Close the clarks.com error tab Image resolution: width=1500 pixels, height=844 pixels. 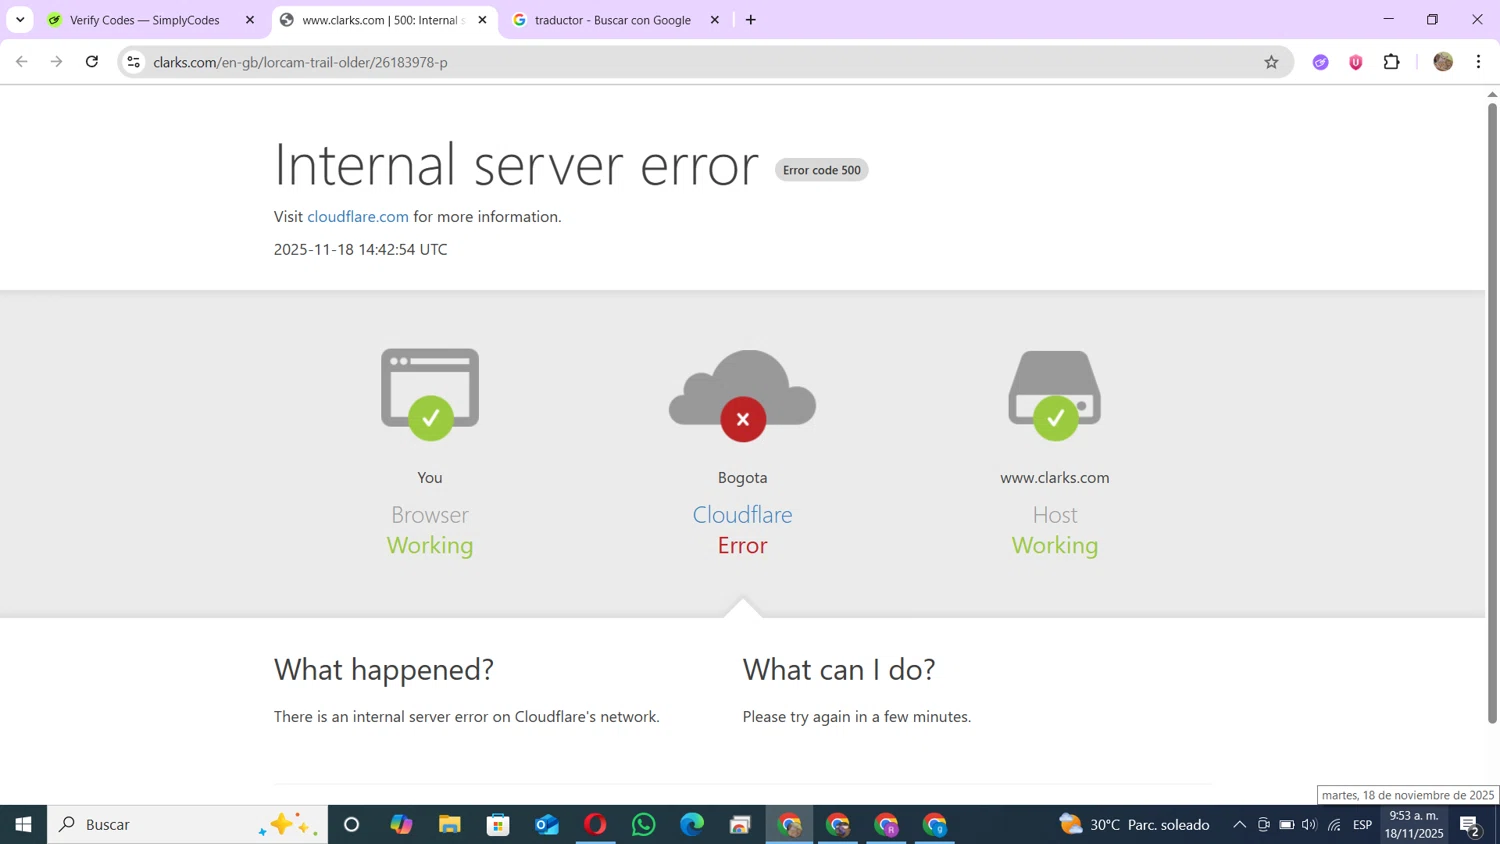click(x=482, y=20)
